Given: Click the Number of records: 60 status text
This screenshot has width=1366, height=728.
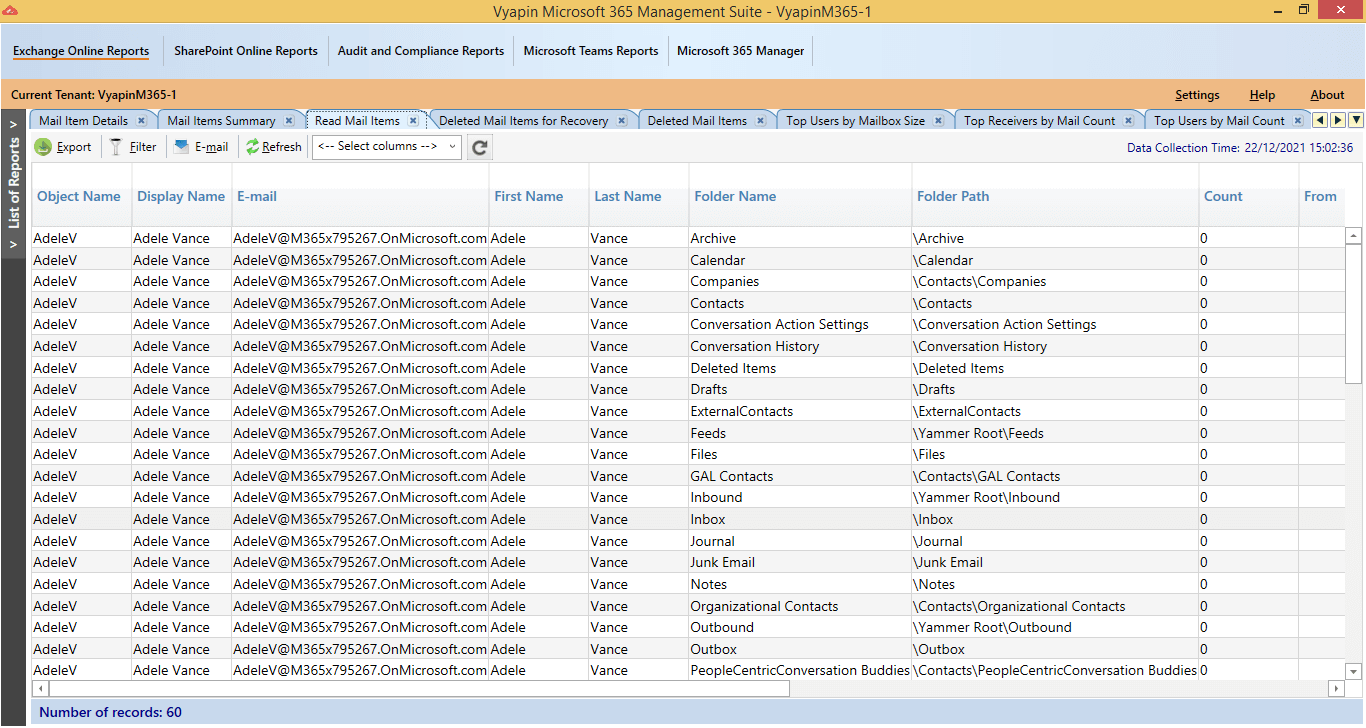Looking at the screenshot, I should click(x=110, y=713).
